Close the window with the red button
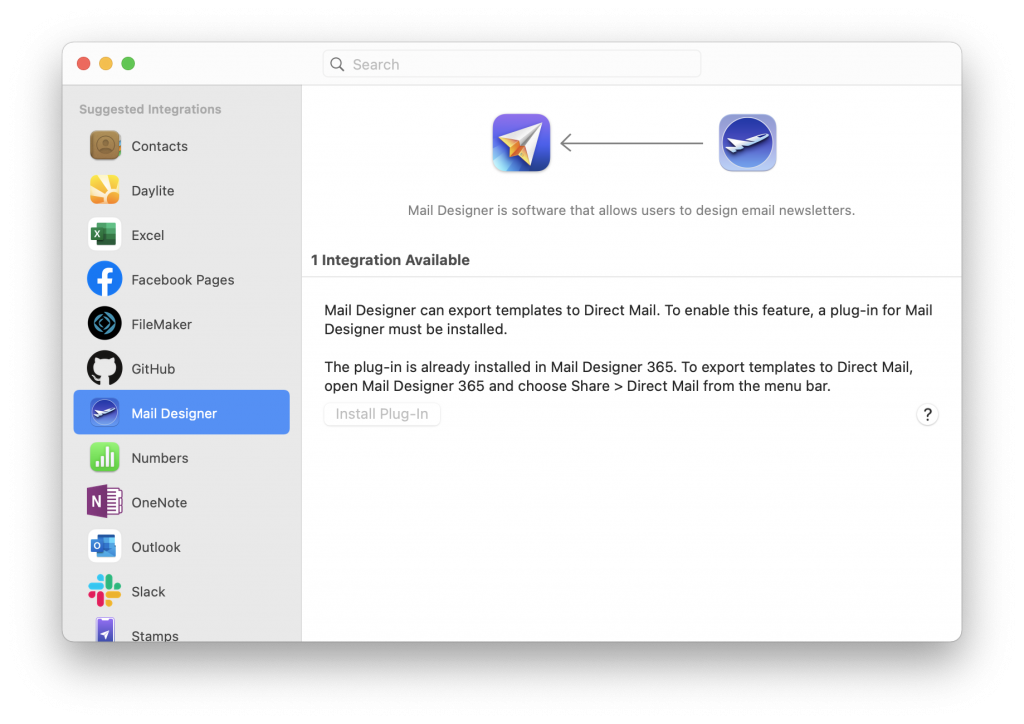1024x724 pixels. pyautogui.click(x=84, y=63)
